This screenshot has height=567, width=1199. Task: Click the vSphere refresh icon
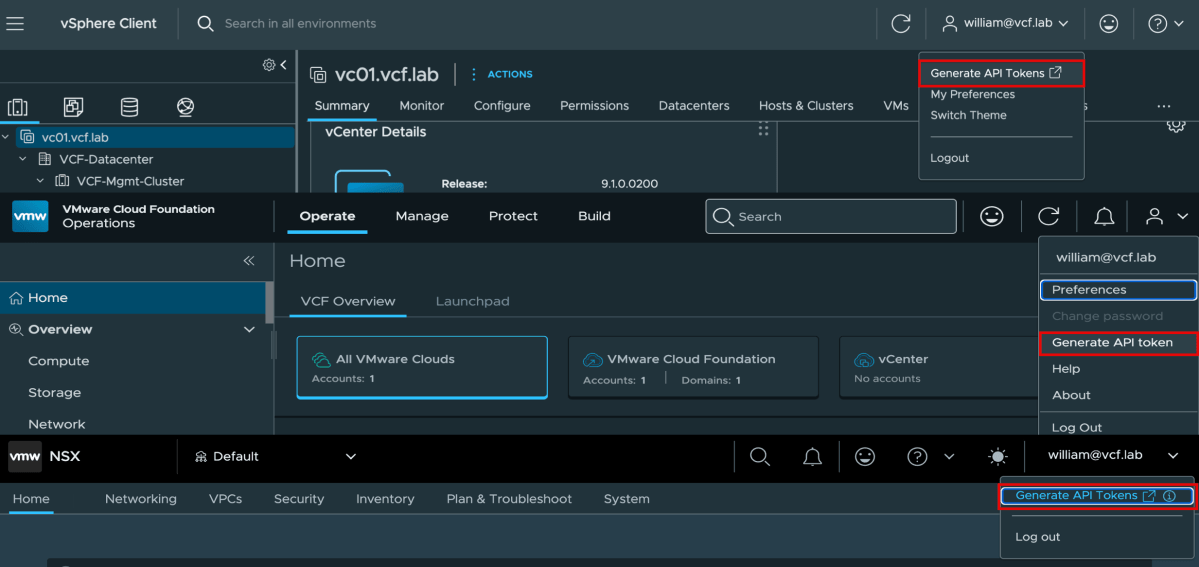click(x=901, y=24)
